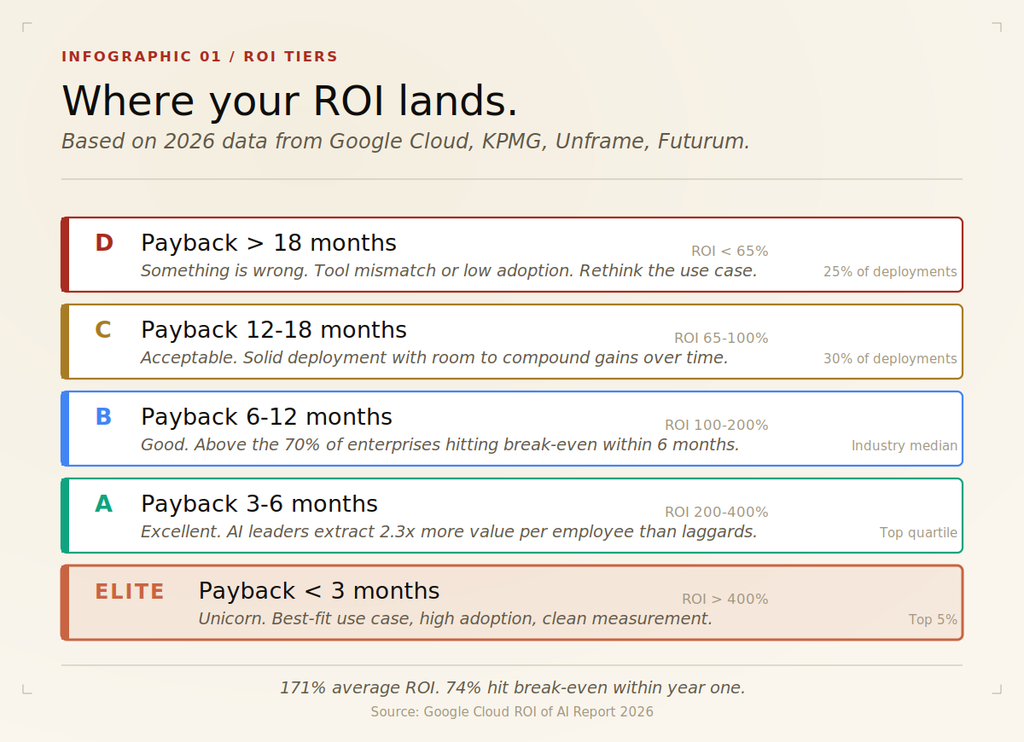Click '30% of deployments' label

(889, 359)
